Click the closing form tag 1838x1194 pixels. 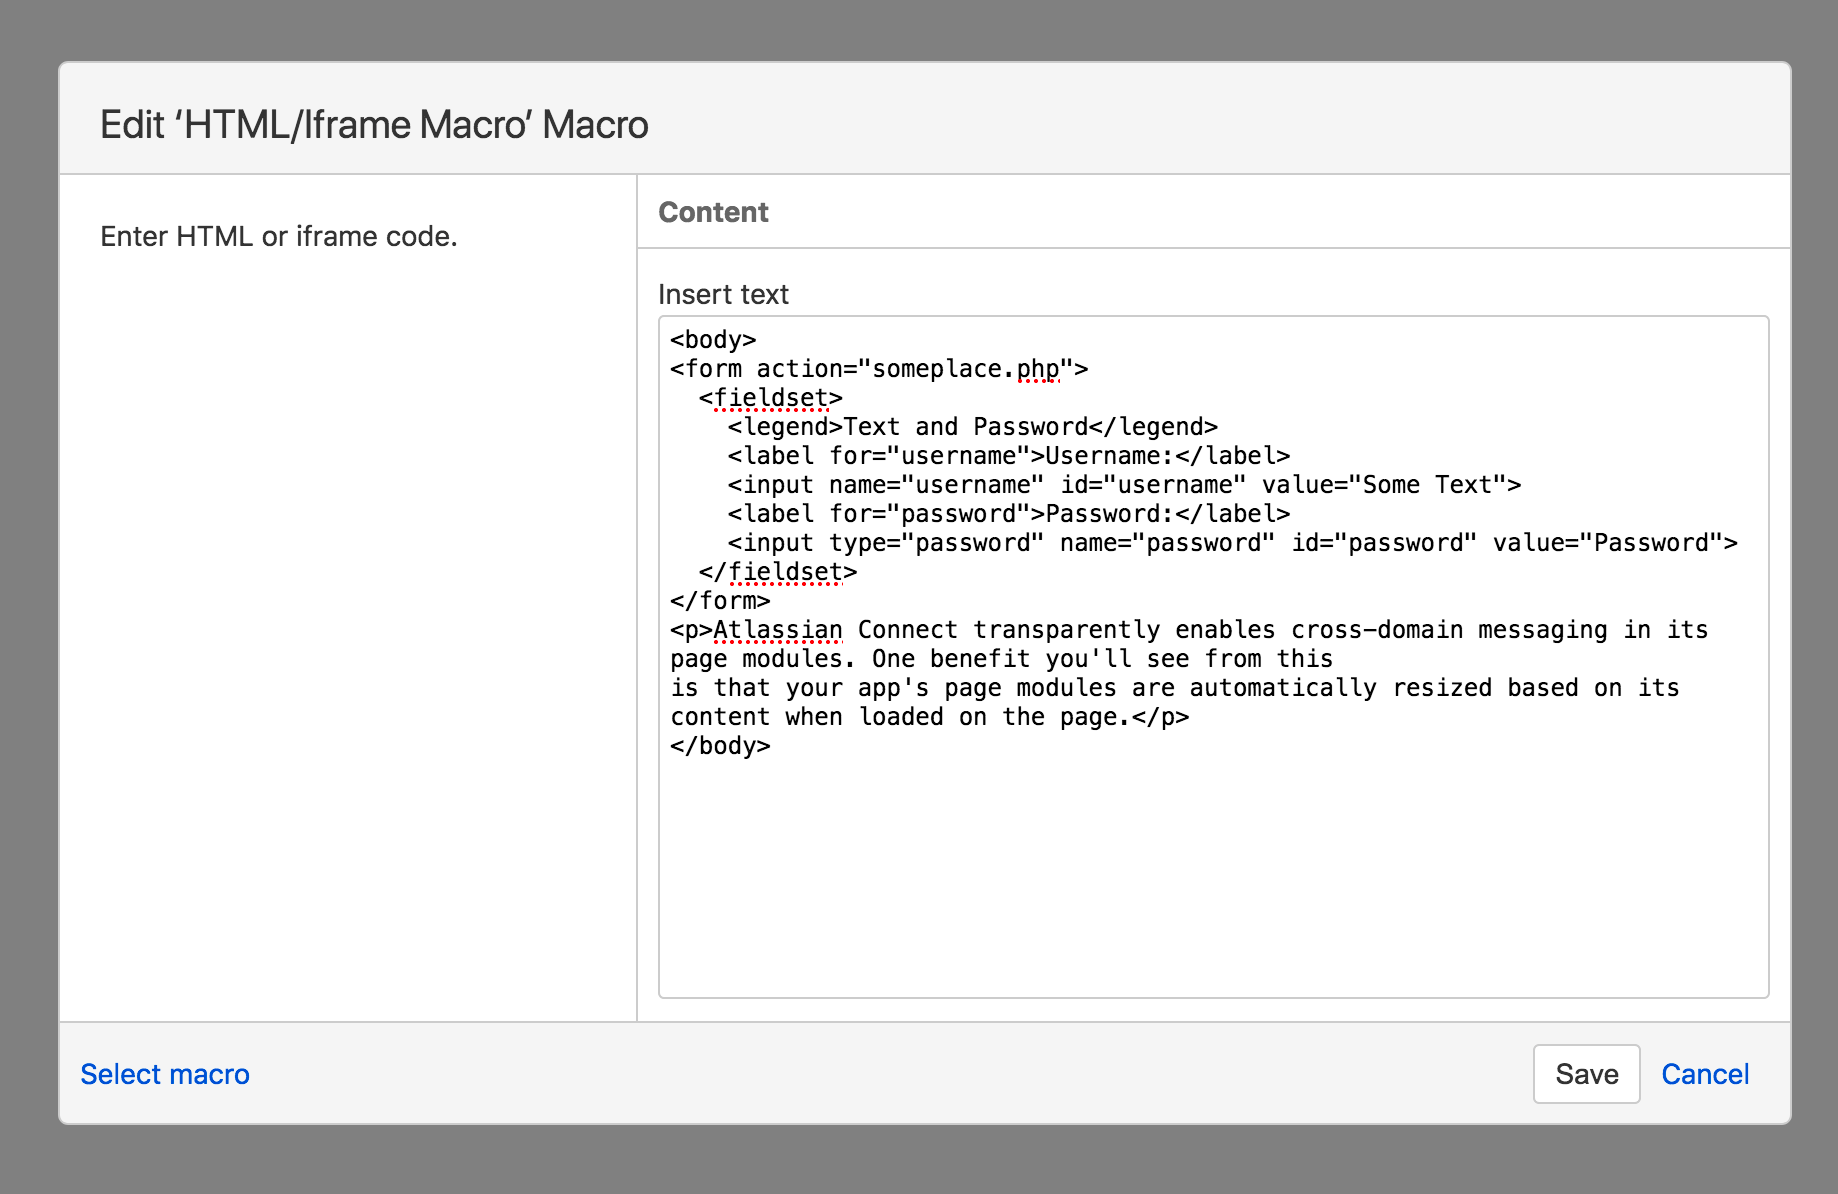coord(720,600)
